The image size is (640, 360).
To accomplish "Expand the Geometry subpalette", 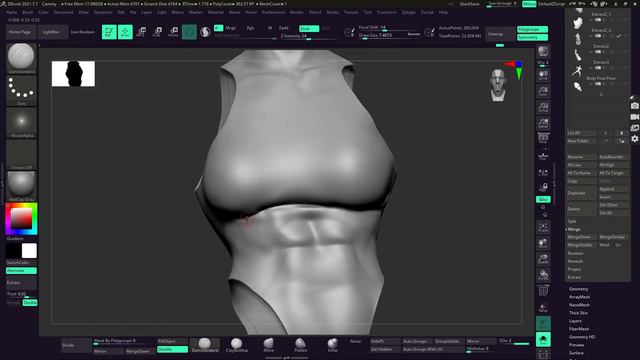I will [x=578, y=289].
